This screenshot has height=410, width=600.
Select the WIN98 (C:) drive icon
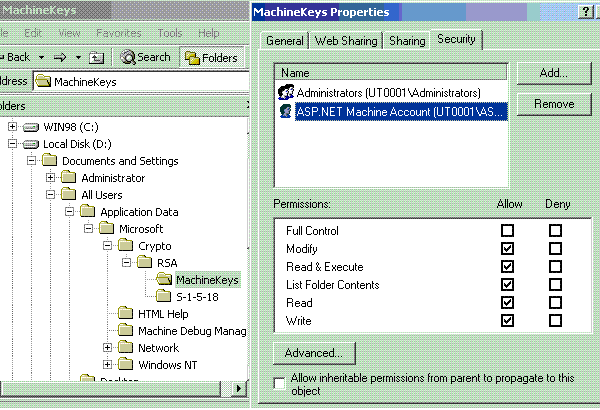[x=33, y=127]
